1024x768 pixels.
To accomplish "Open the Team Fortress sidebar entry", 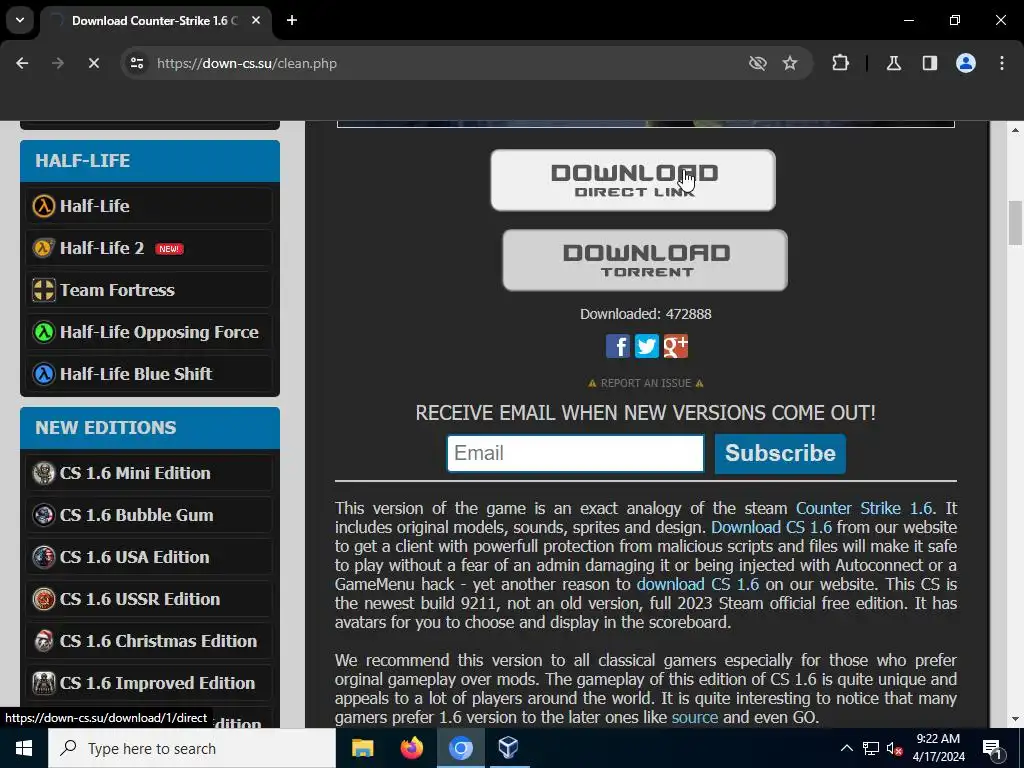I will tap(150, 290).
